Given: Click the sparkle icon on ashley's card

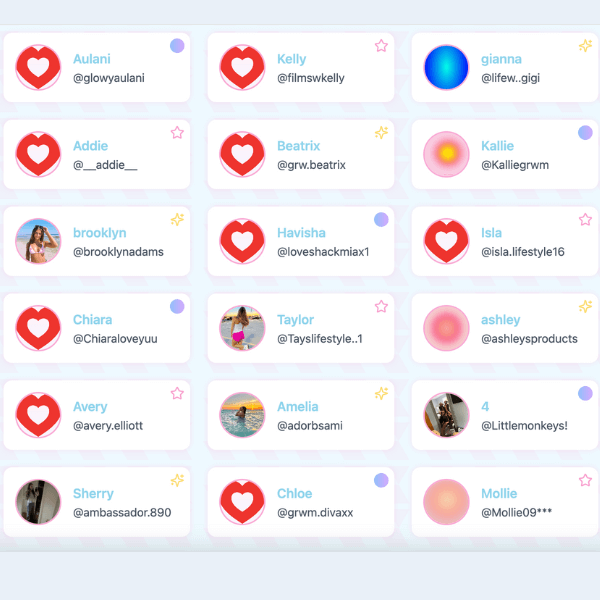Looking at the screenshot, I should [x=585, y=307].
